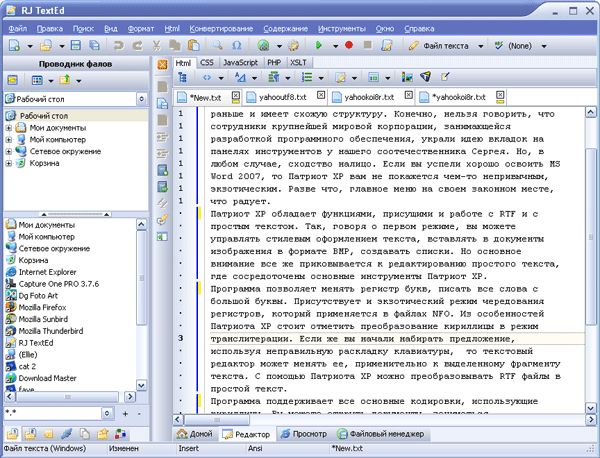The image size is (600, 458).
Task: Click the Html font formatting icon
Action: 240,78
